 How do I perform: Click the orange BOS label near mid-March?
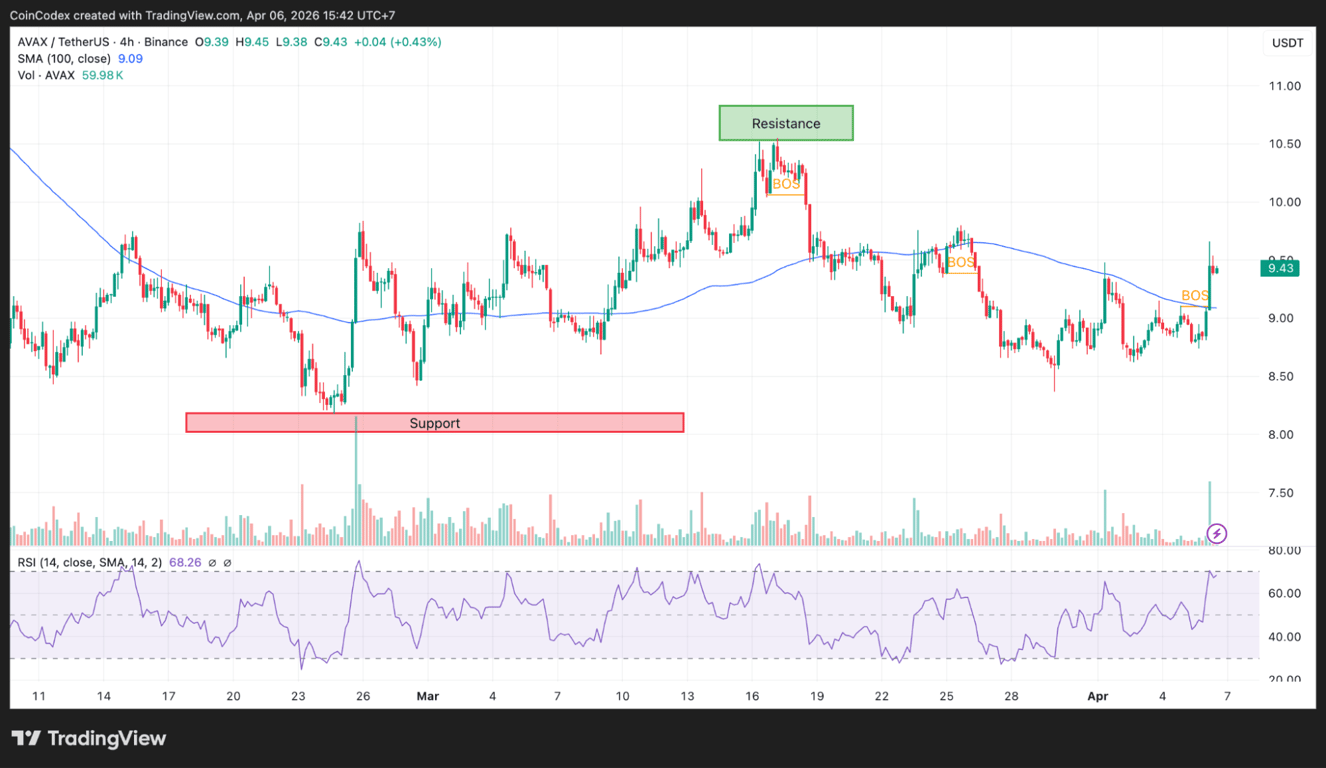coord(786,184)
